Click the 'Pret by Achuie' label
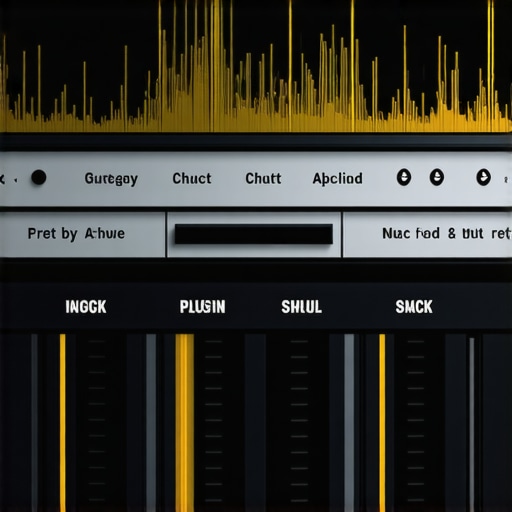The height and width of the screenshot is (512, 512). (x=76, y=234)
